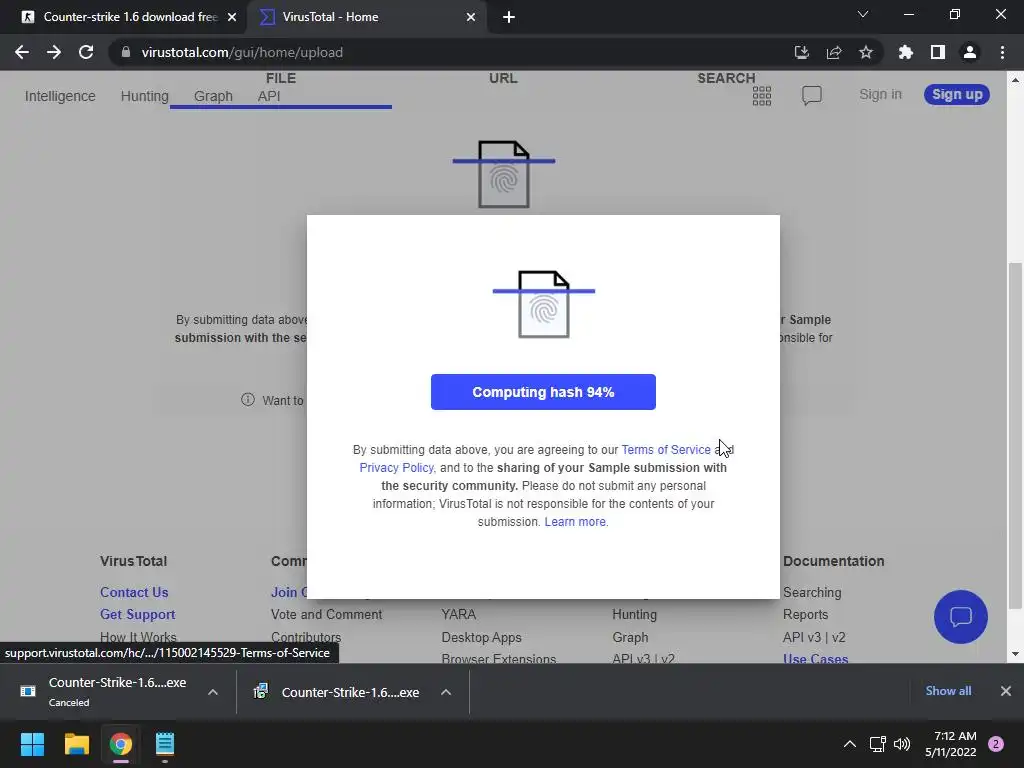Switch to the Counter-strike 1.6 download tab
Viewport: 1024px width, 768px height.
[124, 17]
